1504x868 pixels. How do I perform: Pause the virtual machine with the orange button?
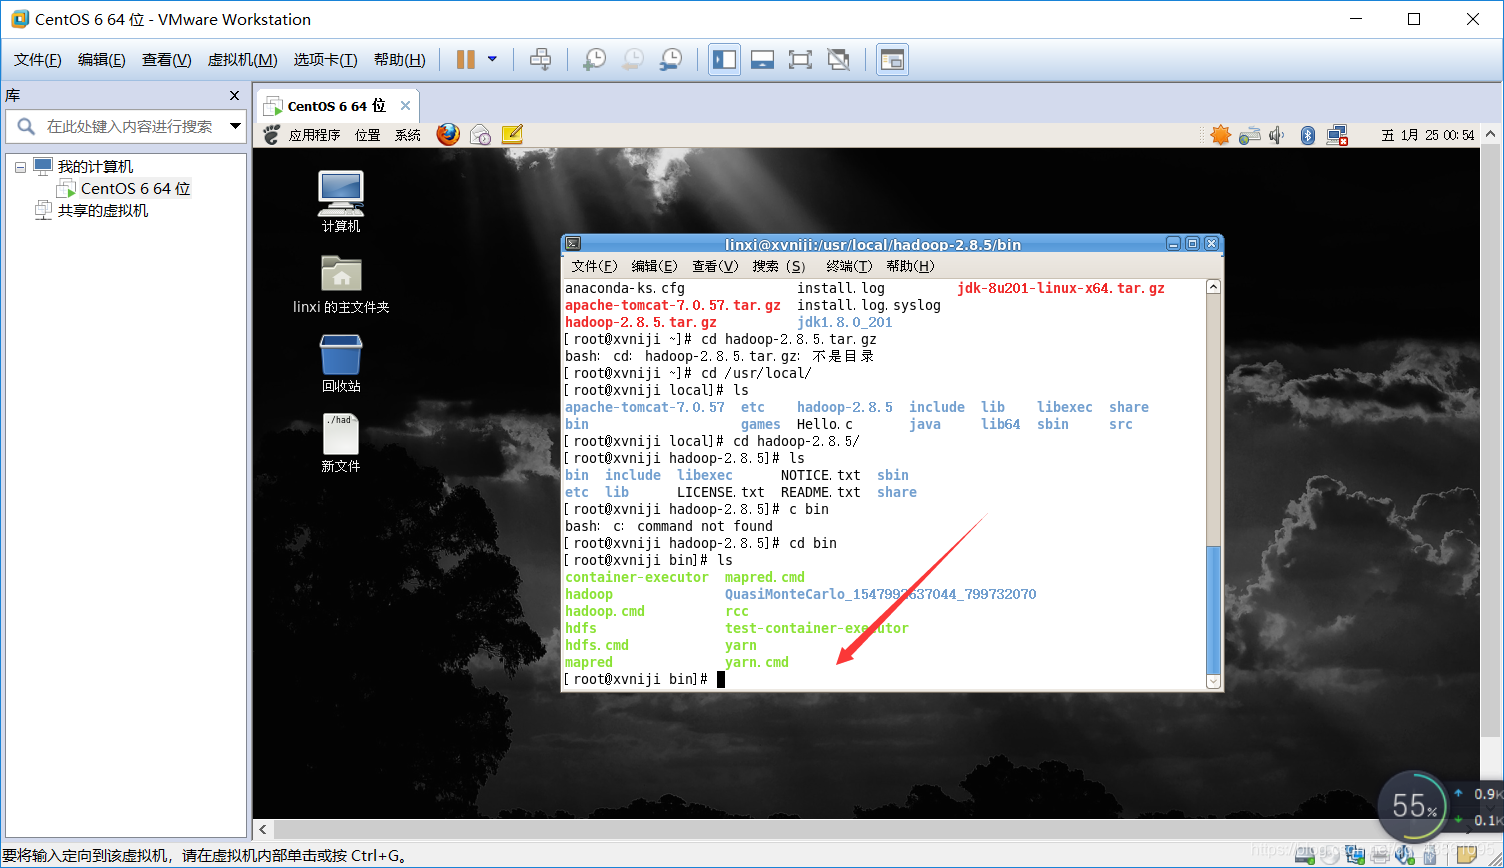tap(465, 60)
